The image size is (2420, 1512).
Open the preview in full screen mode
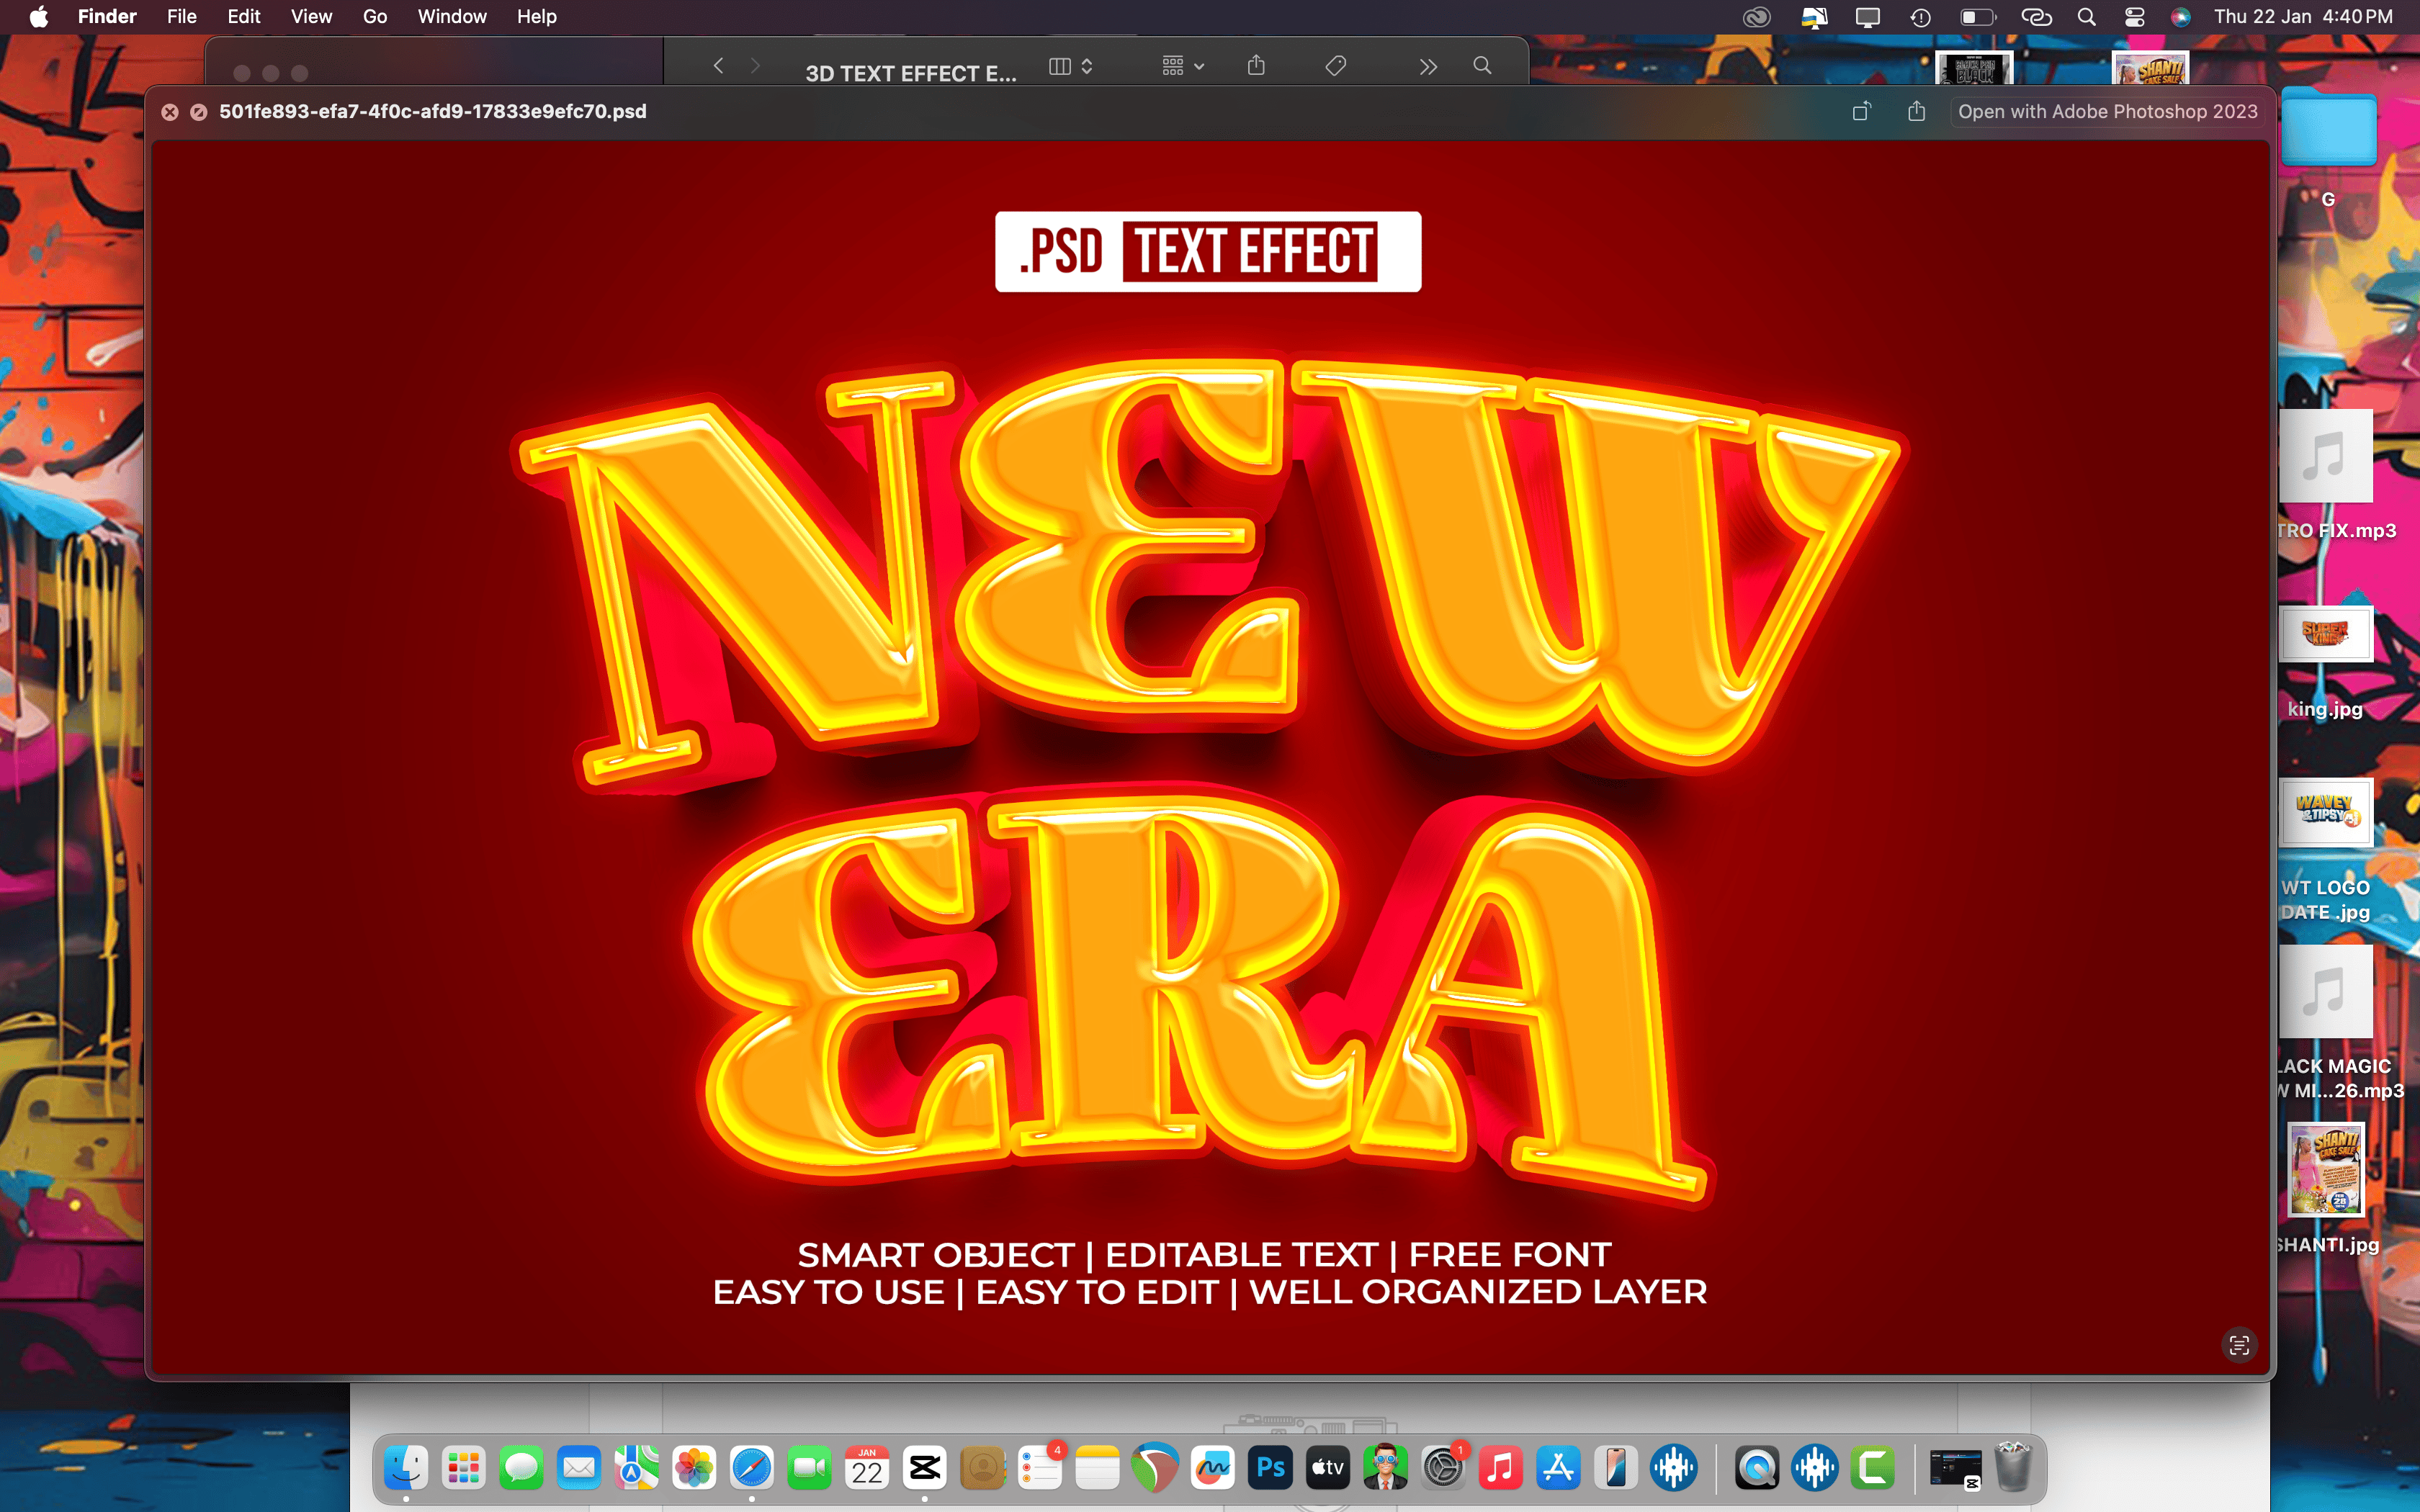click(x=199, y=112)
